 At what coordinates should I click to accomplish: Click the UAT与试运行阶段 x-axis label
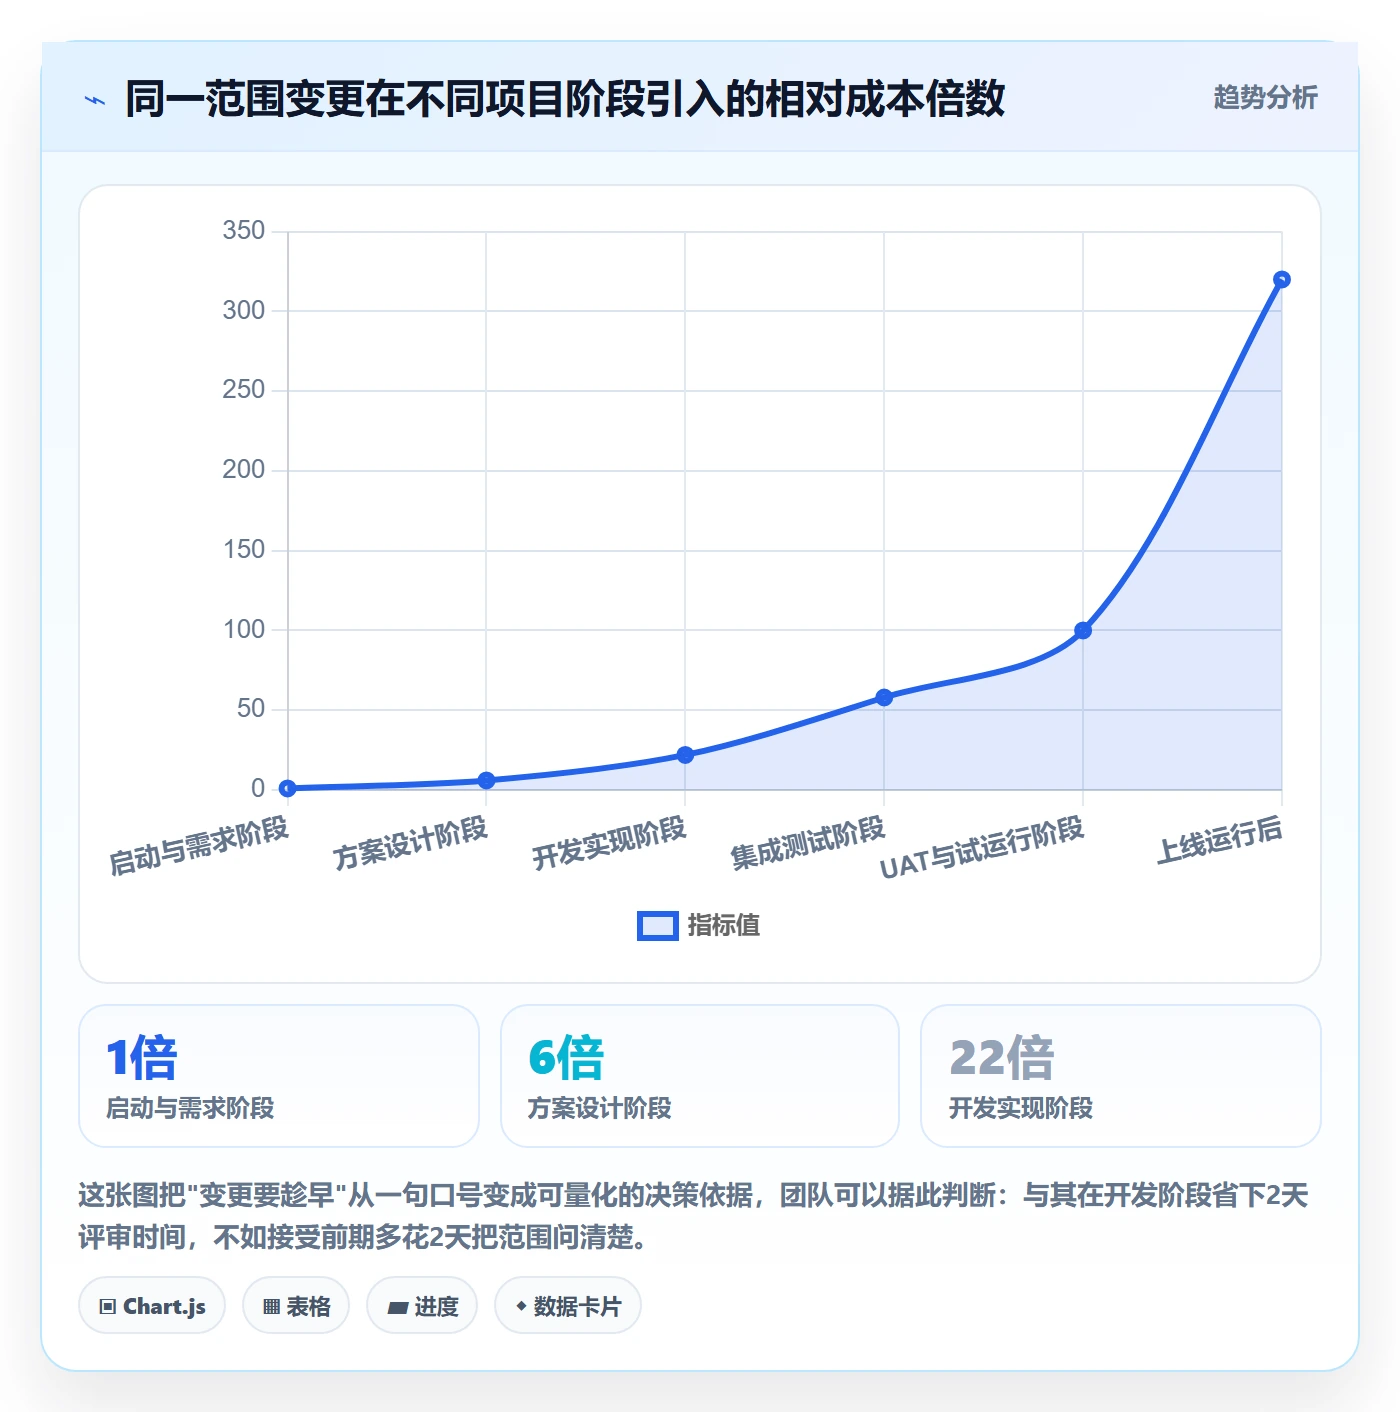[982, 848]
